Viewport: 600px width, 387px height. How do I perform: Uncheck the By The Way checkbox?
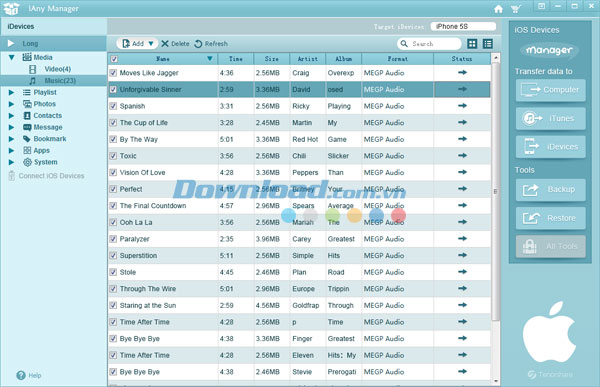[x=113, y=139]
